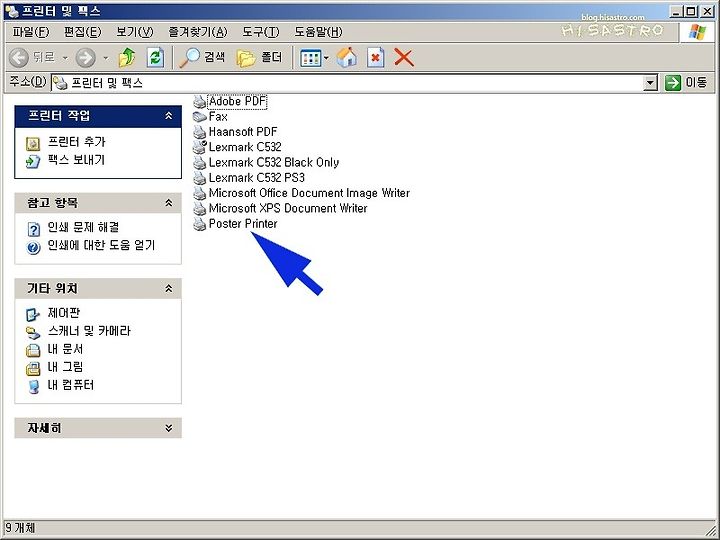The image size is (720, 540).
Task: Click the 스캐너 및 카메라 icon
Action: [33, 332]
